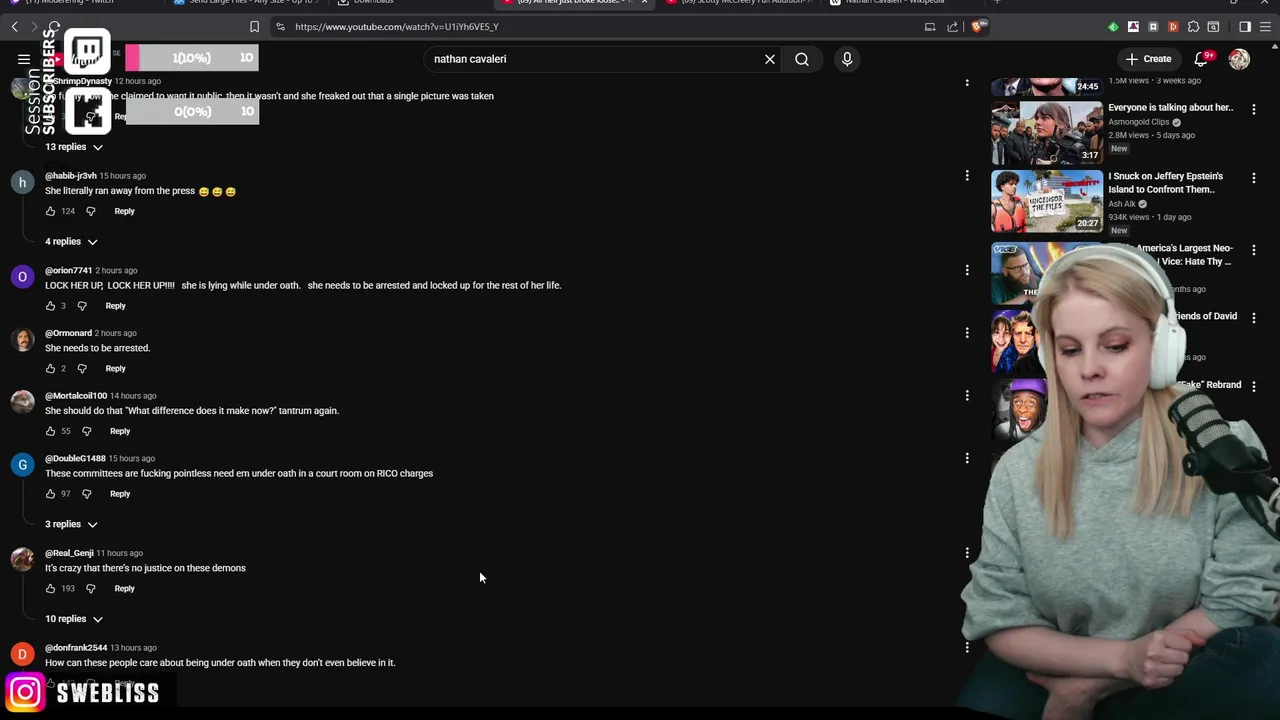The image size is (1280, 720).
Task: Switch to the Wikipedia Nathan Cavaleri tab
Action: coord(900,4)
